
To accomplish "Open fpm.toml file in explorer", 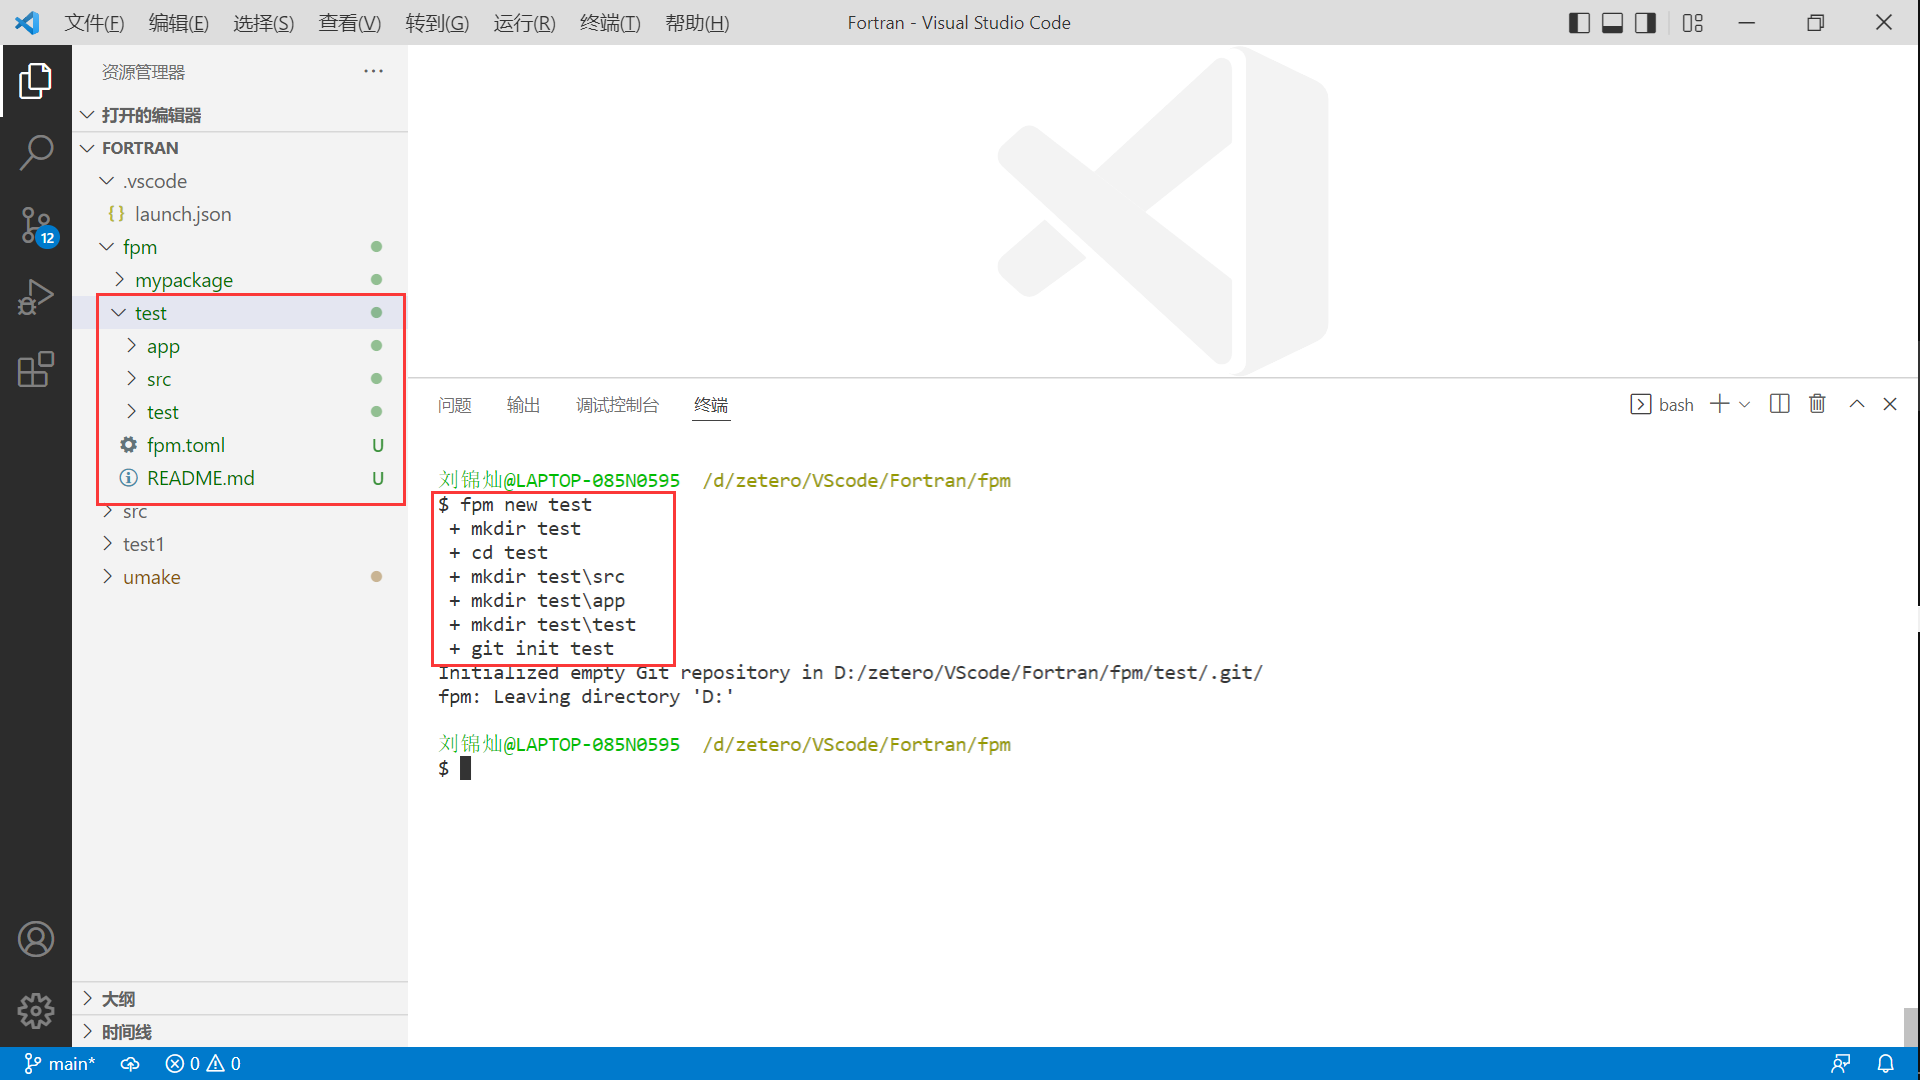I will (x=185, y=445).
